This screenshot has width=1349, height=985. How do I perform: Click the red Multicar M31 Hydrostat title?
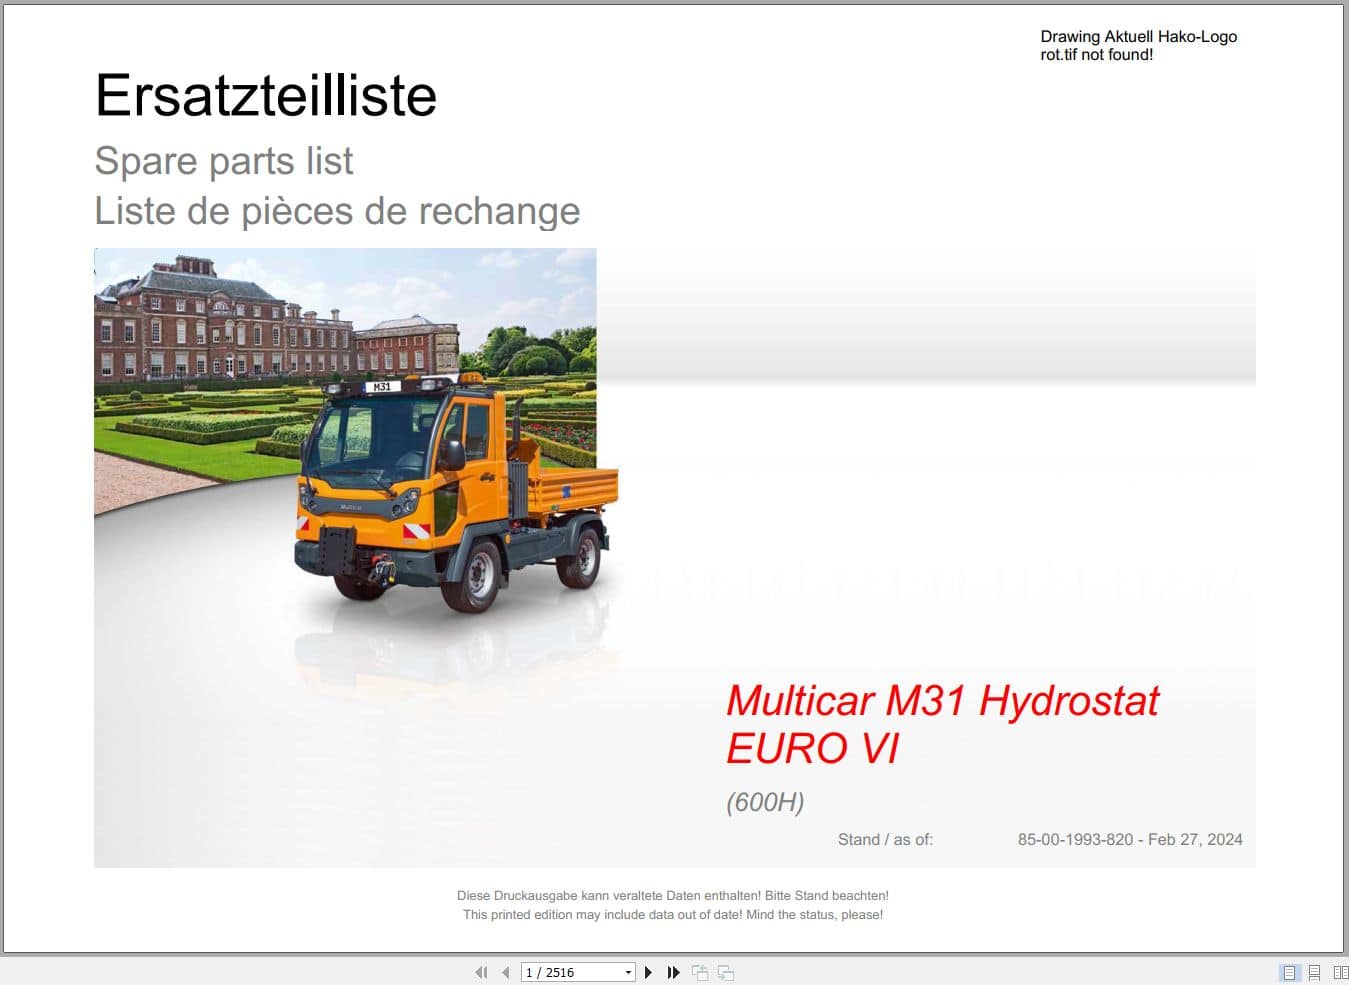(941, 701)
